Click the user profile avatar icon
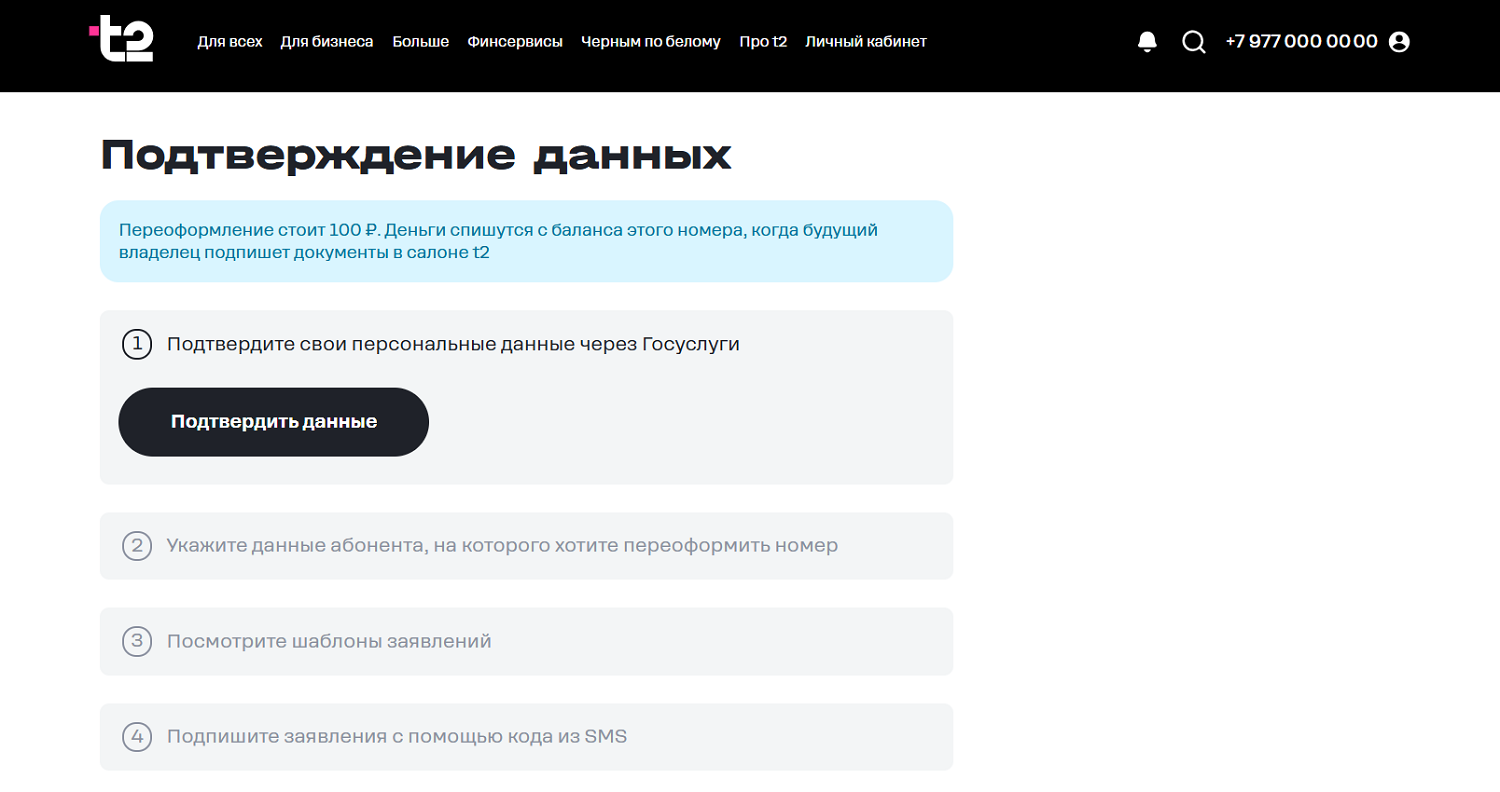Viewport: 1500px width, 792px height. click(1399, 42)
